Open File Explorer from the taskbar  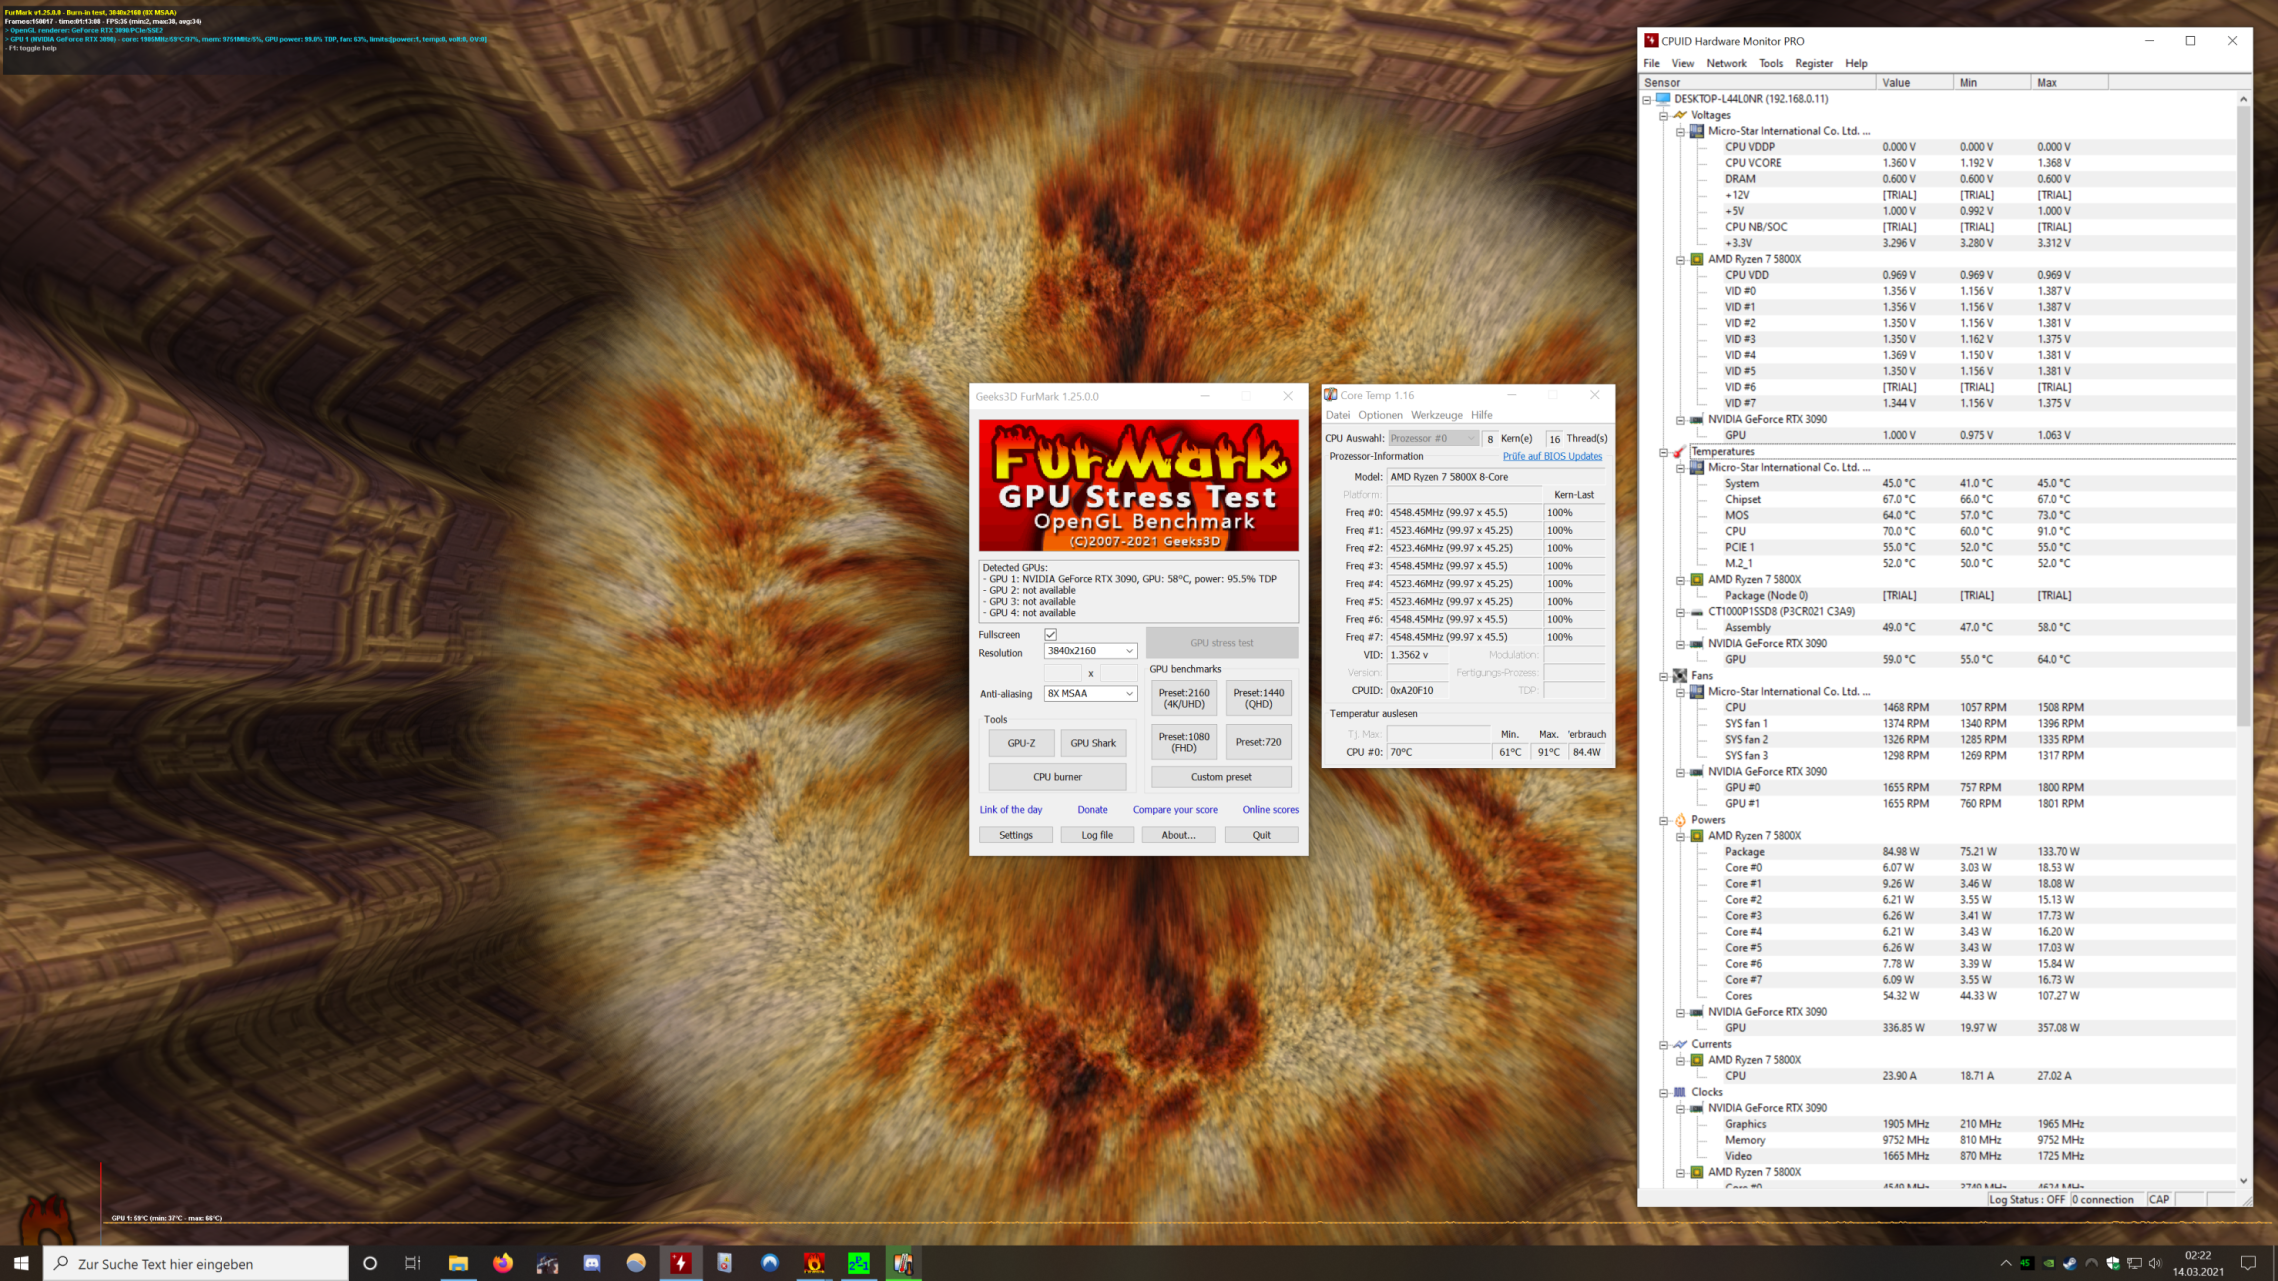tap(458, 1263)
